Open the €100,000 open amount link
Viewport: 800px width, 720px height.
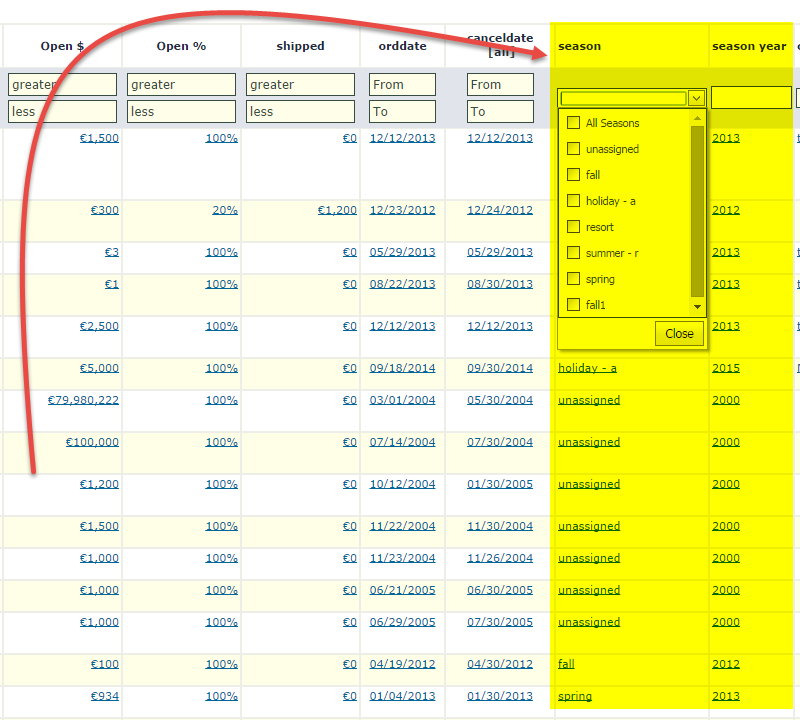(x=92, y=442)
